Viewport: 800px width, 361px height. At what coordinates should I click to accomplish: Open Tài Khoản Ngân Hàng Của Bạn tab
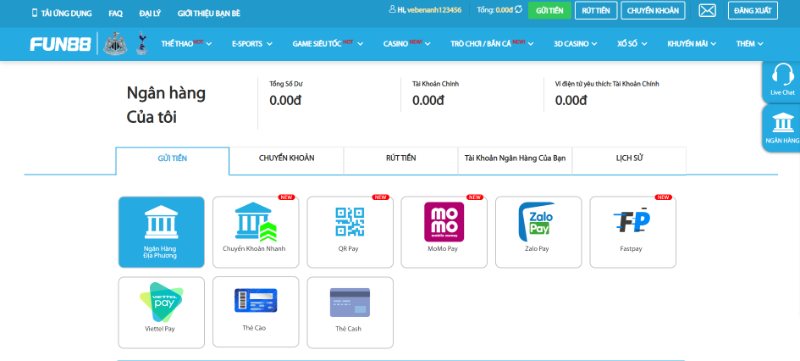tap(515, 160)
